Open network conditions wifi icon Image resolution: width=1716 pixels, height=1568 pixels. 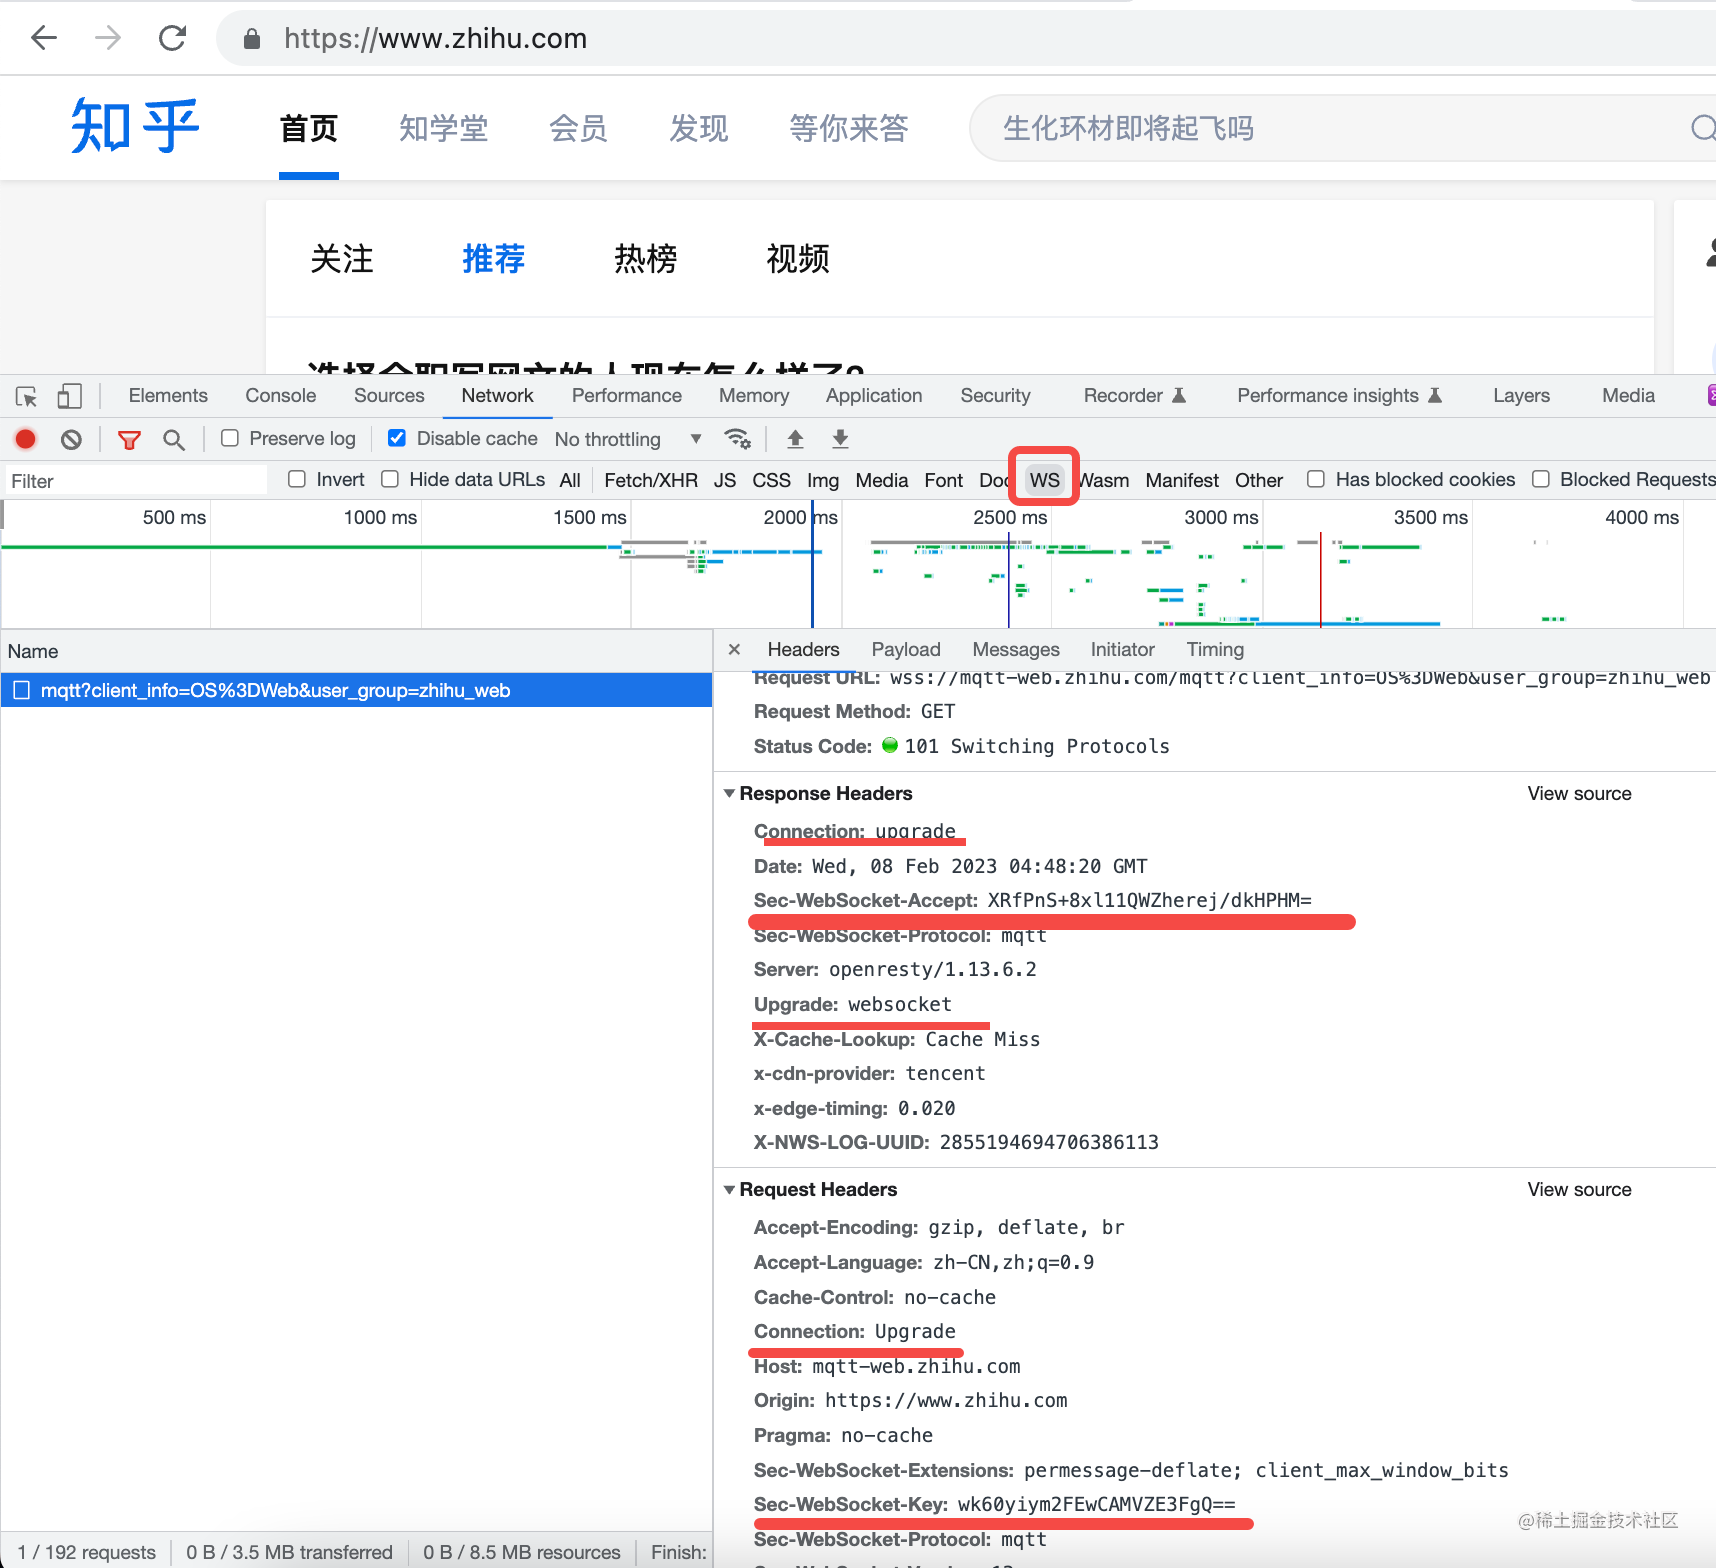pyautogui.click(x=738, y=439)
